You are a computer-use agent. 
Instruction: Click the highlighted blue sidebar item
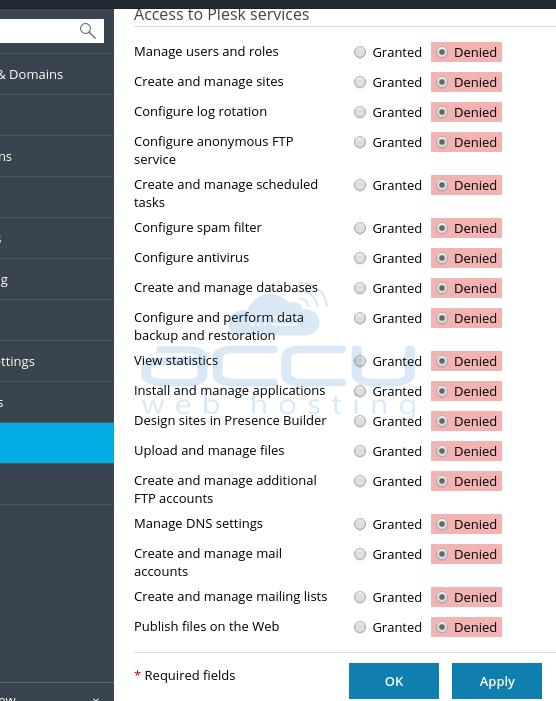(x=57, y=443)
